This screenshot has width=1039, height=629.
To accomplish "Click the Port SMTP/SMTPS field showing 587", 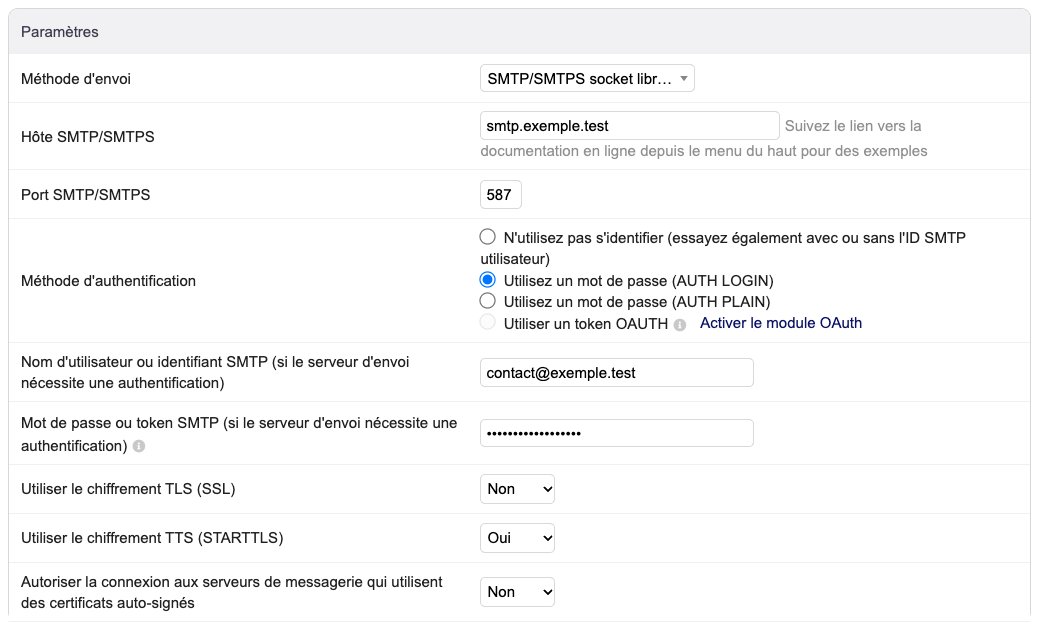I will click(500, 194).
